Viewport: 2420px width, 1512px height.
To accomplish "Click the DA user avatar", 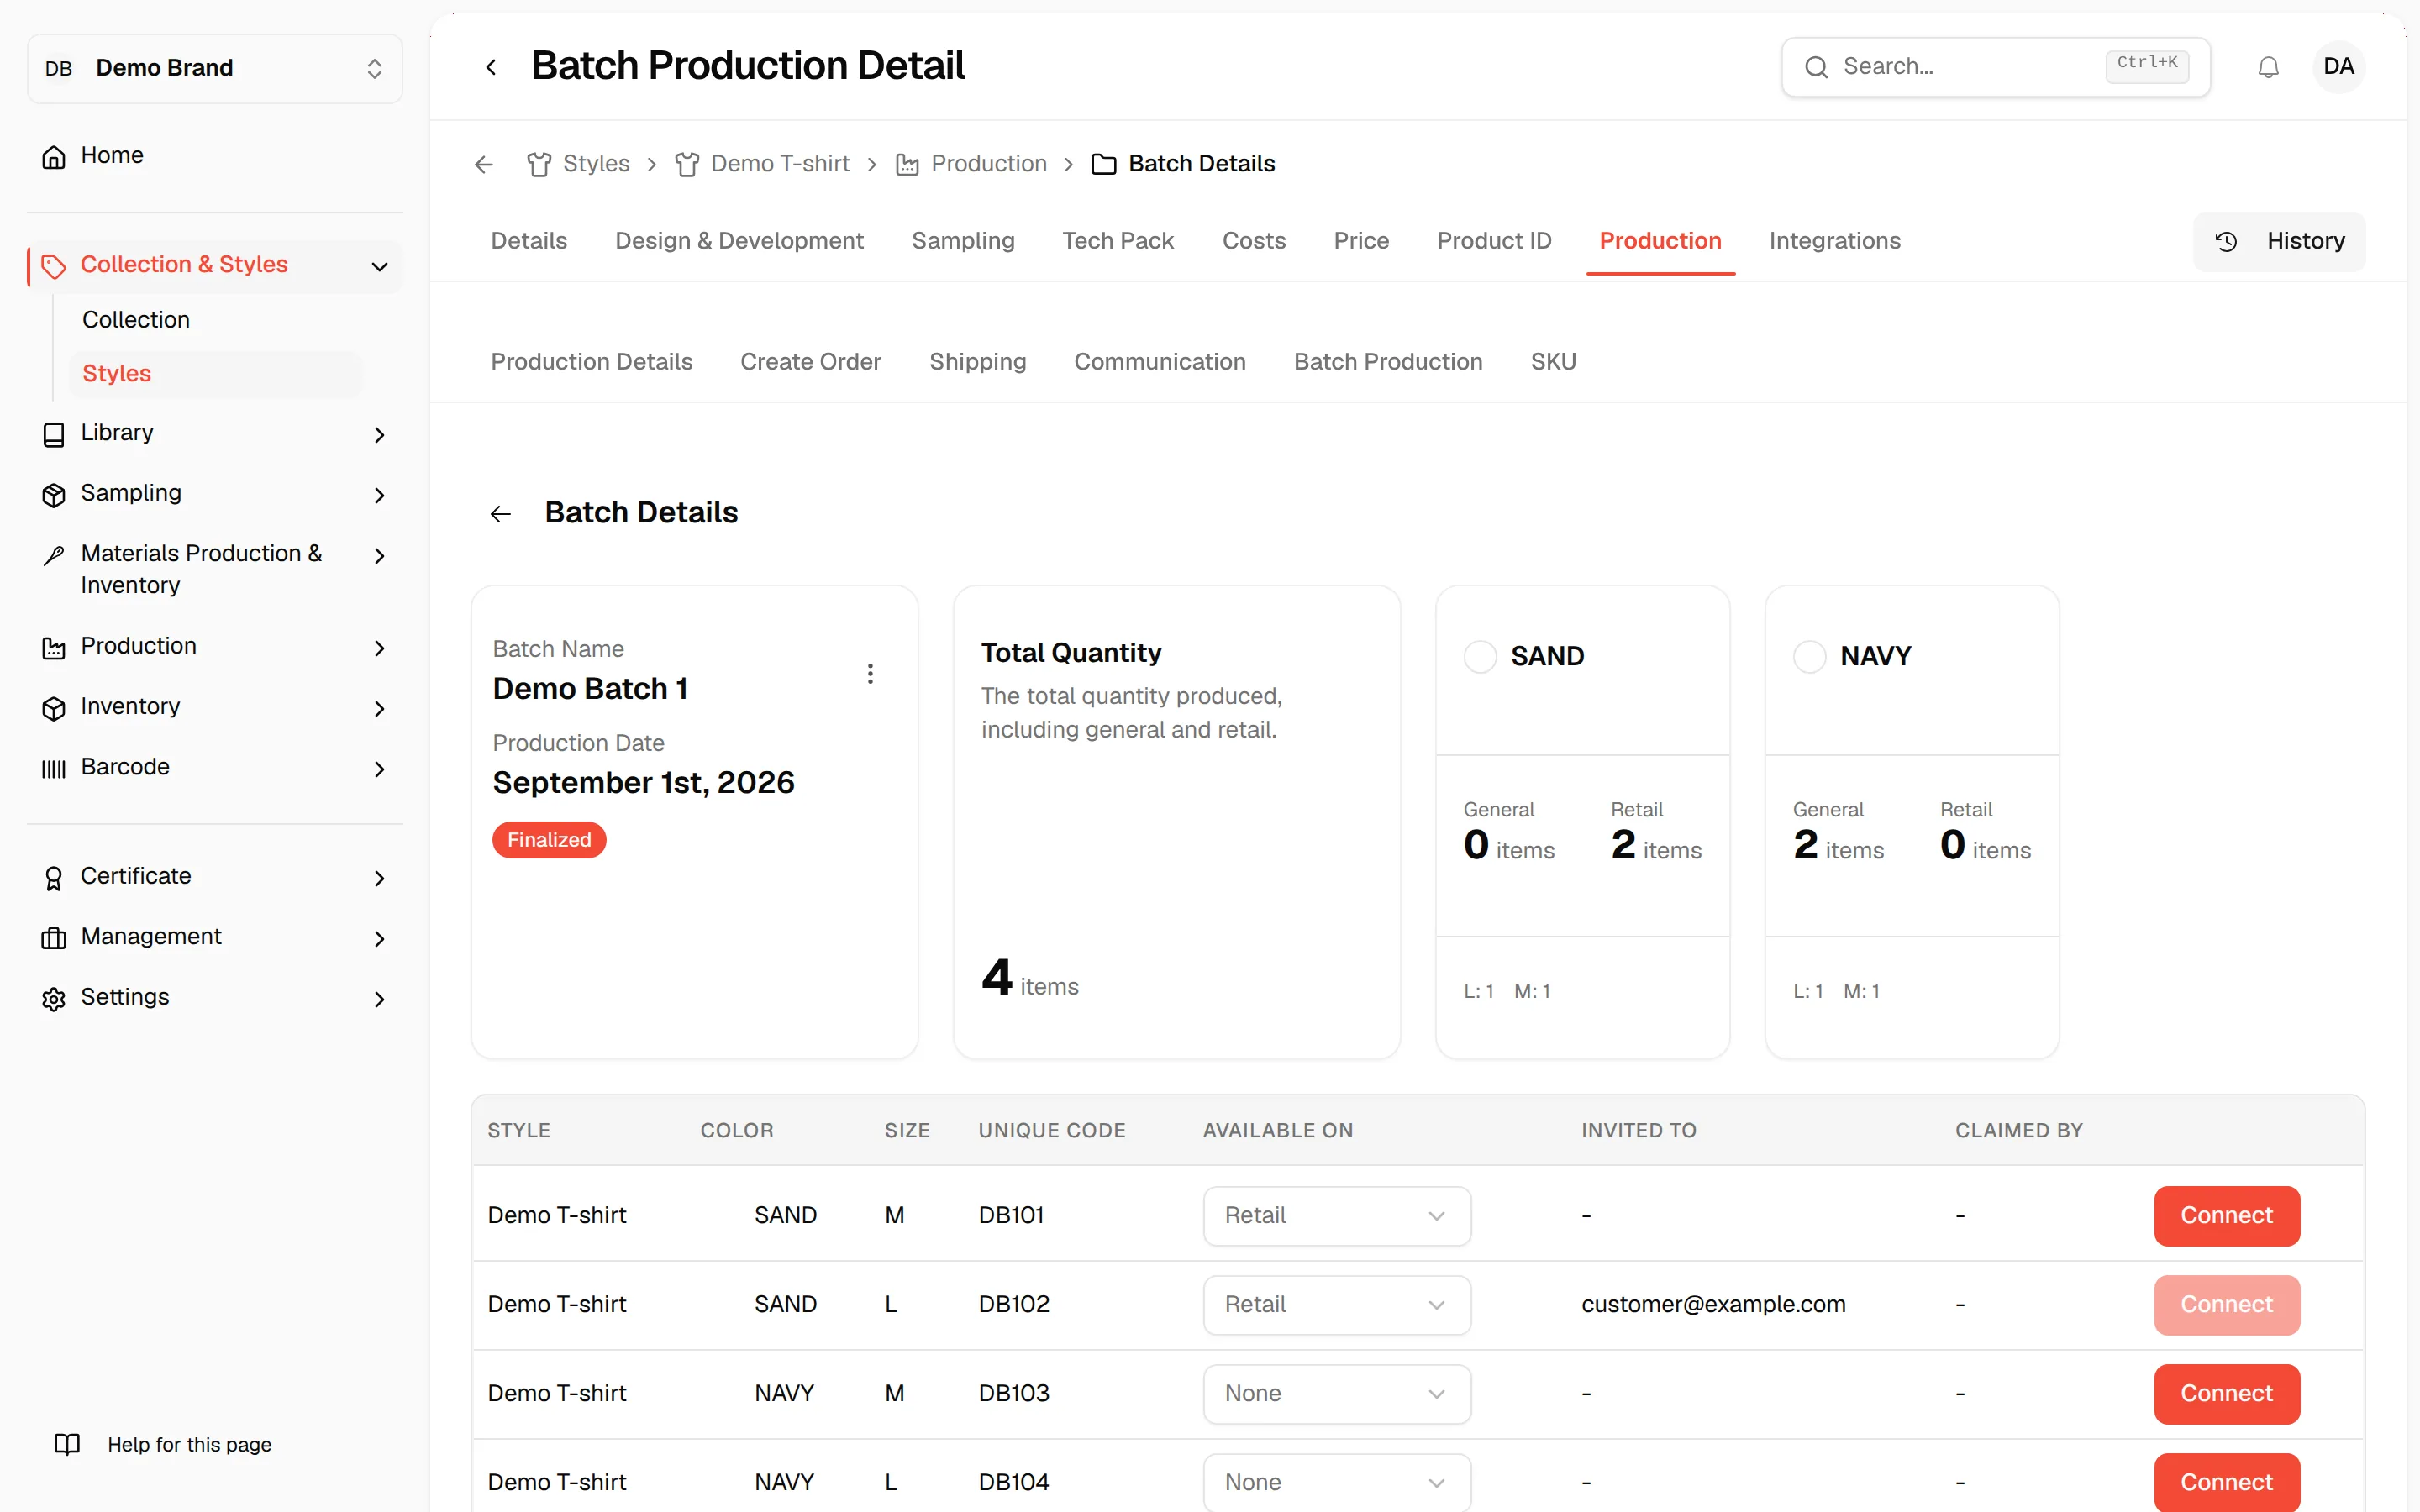I will (x=2338, y=67).
